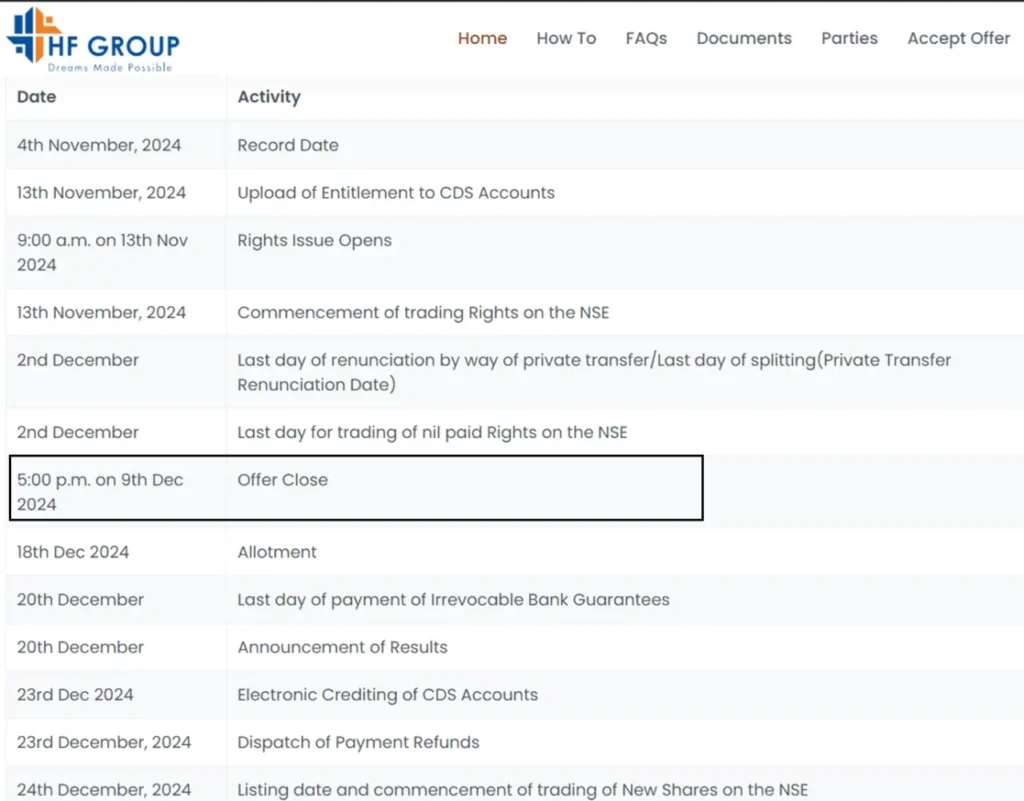Click the 4th November, 2024 date cell
Viewport: 1024px width, 801px height.
click(99, 145)
